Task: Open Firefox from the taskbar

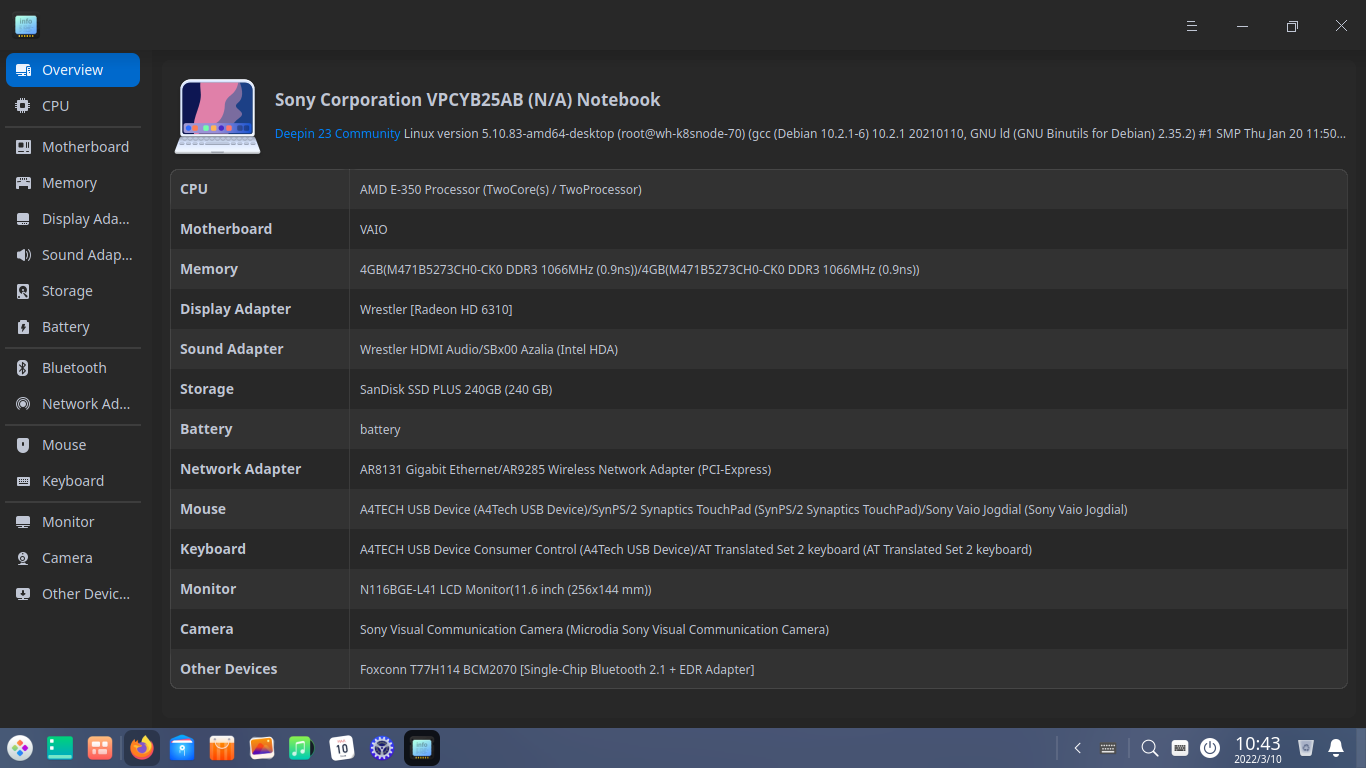Action: (142, 748)
